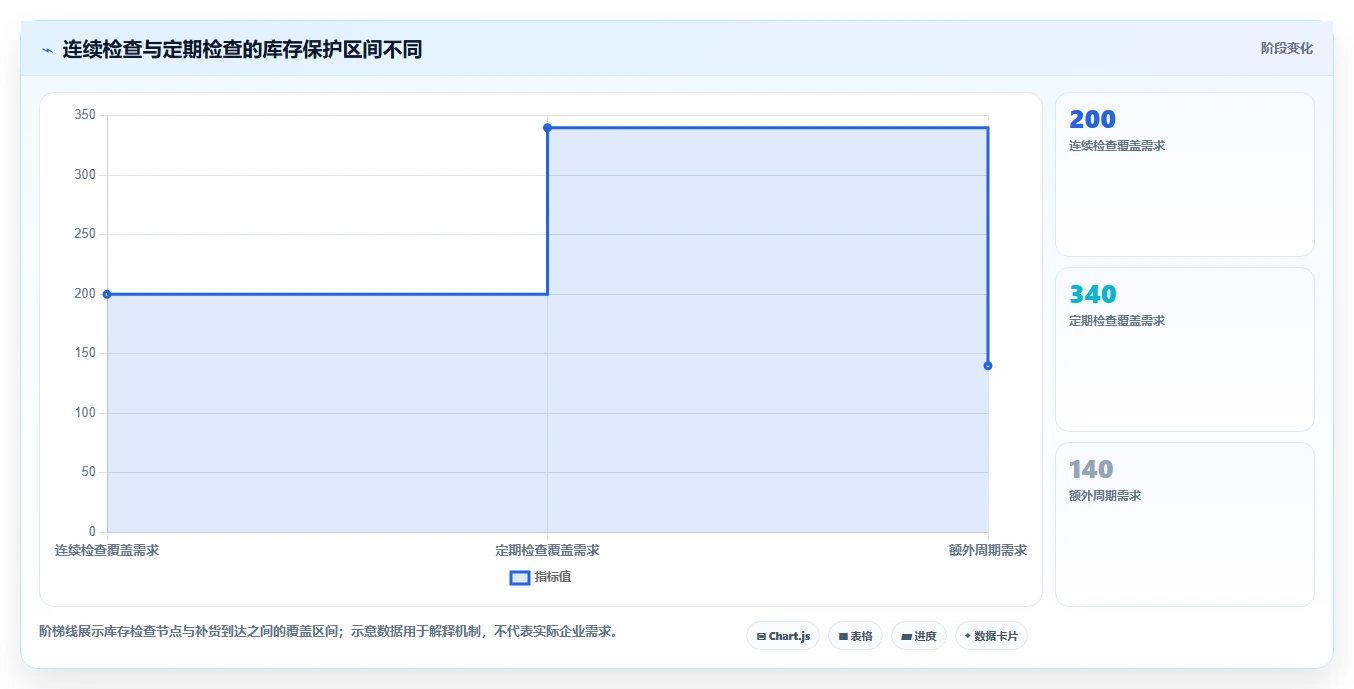Select the 进度 tag
Viewport: 1354px width, 689px height.
(918, 636)
